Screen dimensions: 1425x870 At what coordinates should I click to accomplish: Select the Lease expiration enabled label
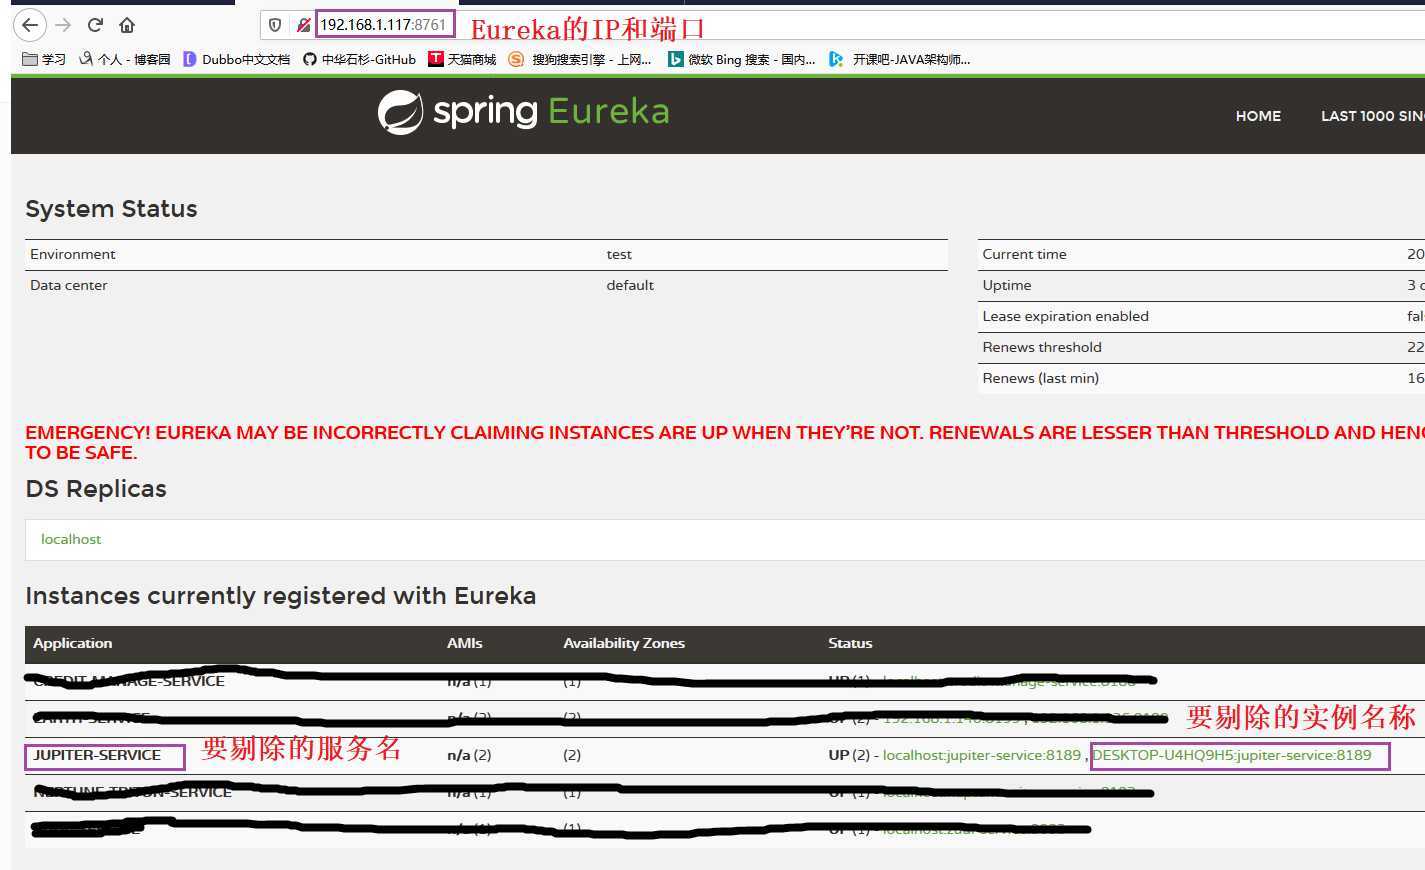point(1066,316)
